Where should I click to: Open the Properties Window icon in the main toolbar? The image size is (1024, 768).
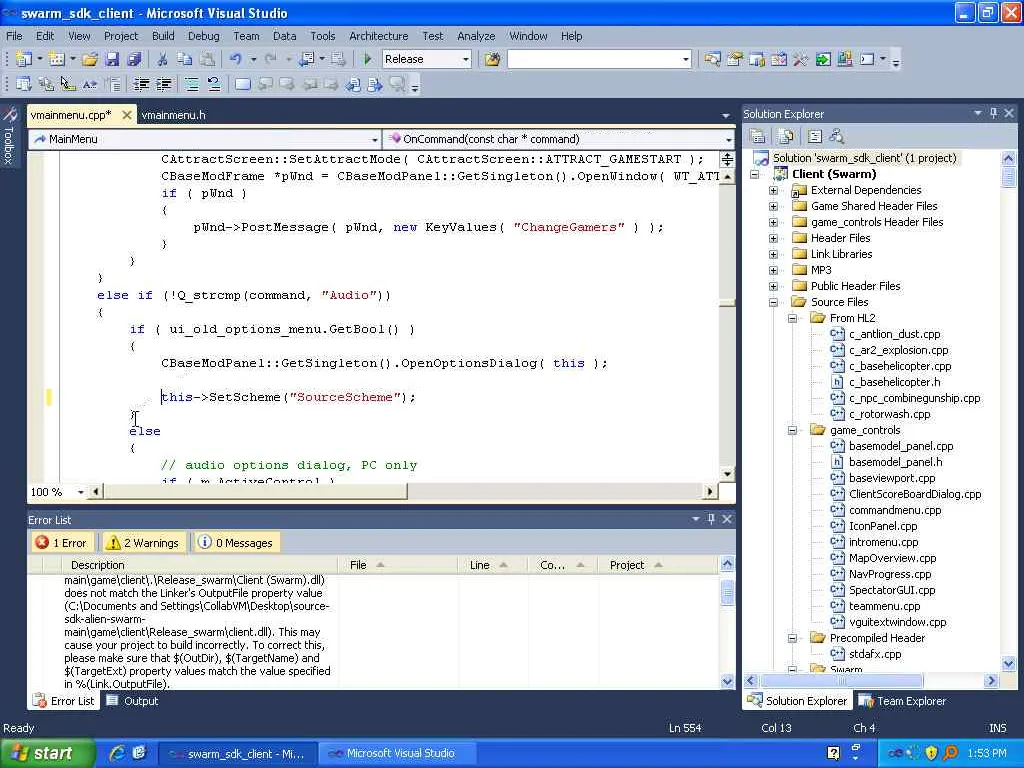(735, 59)
